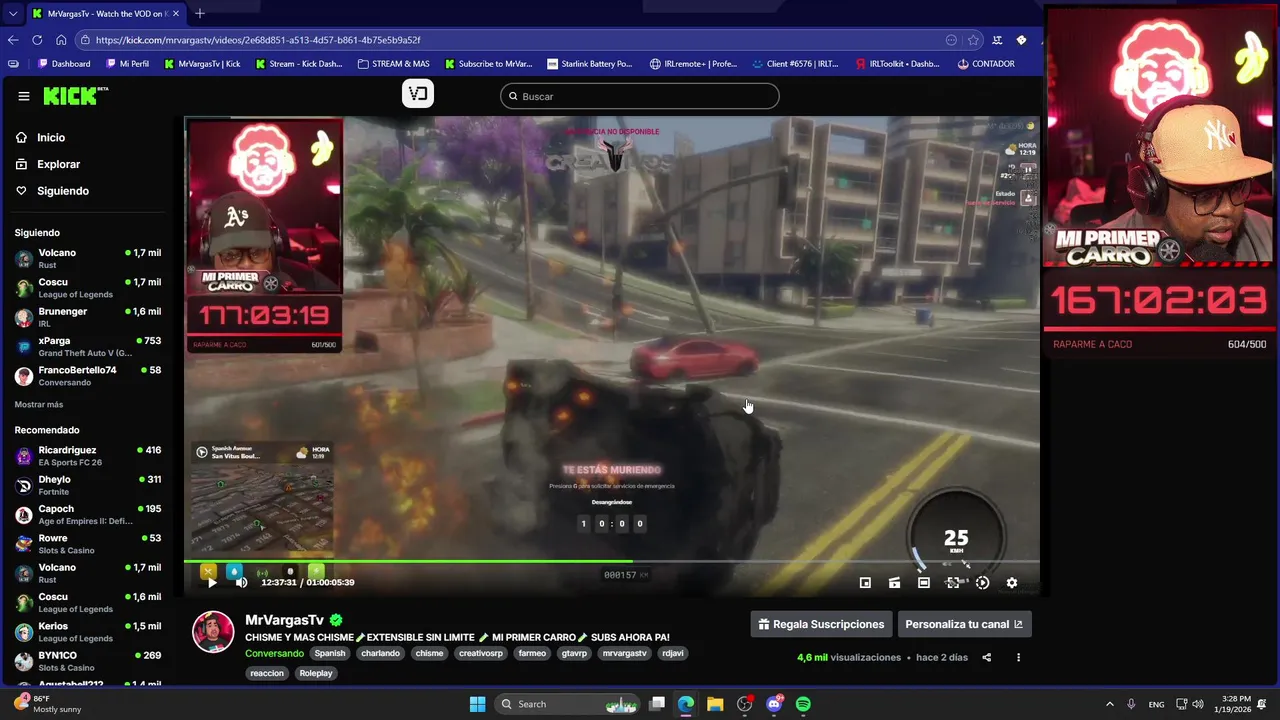Image resolution: width=1280 pixels, height=720 pixels.
Task: Click the kick.com URL address bar
Action: click(x=510, y=40)
